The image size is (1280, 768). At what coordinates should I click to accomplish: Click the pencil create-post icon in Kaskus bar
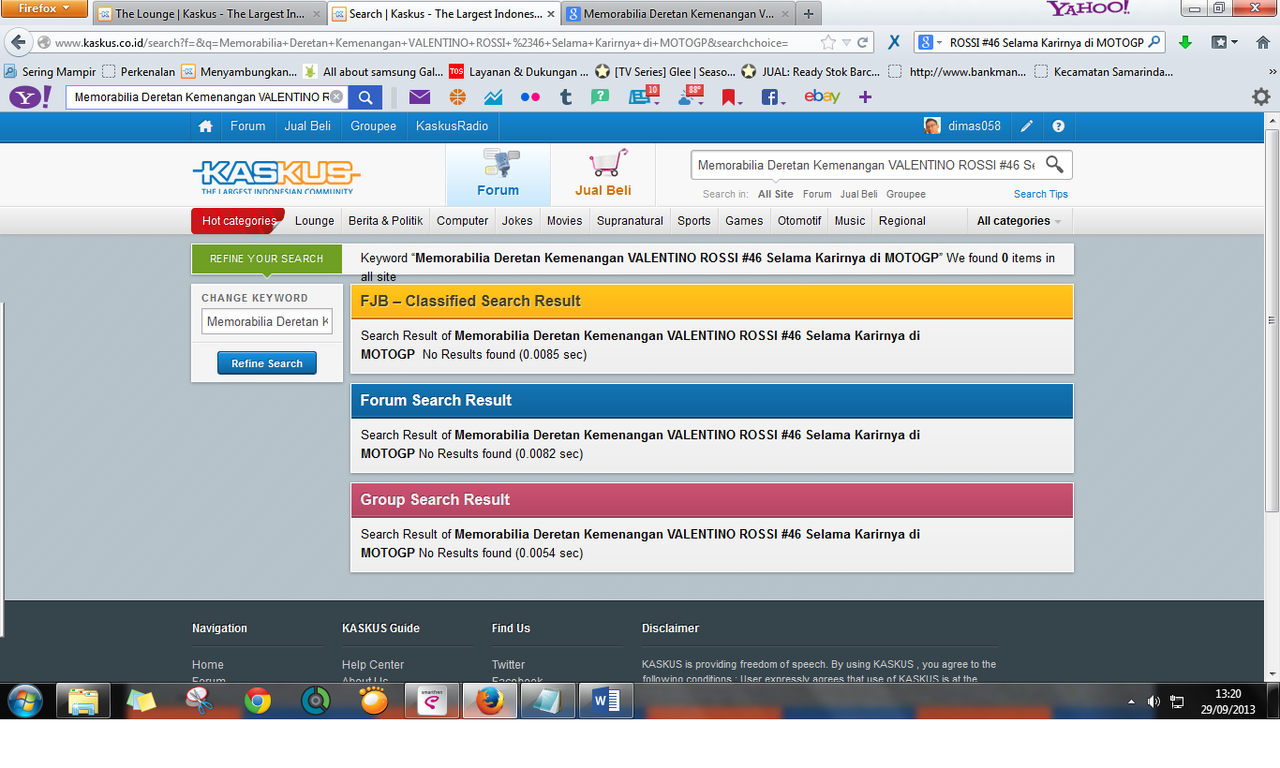pyautogui.click(x=1027, y=126)
